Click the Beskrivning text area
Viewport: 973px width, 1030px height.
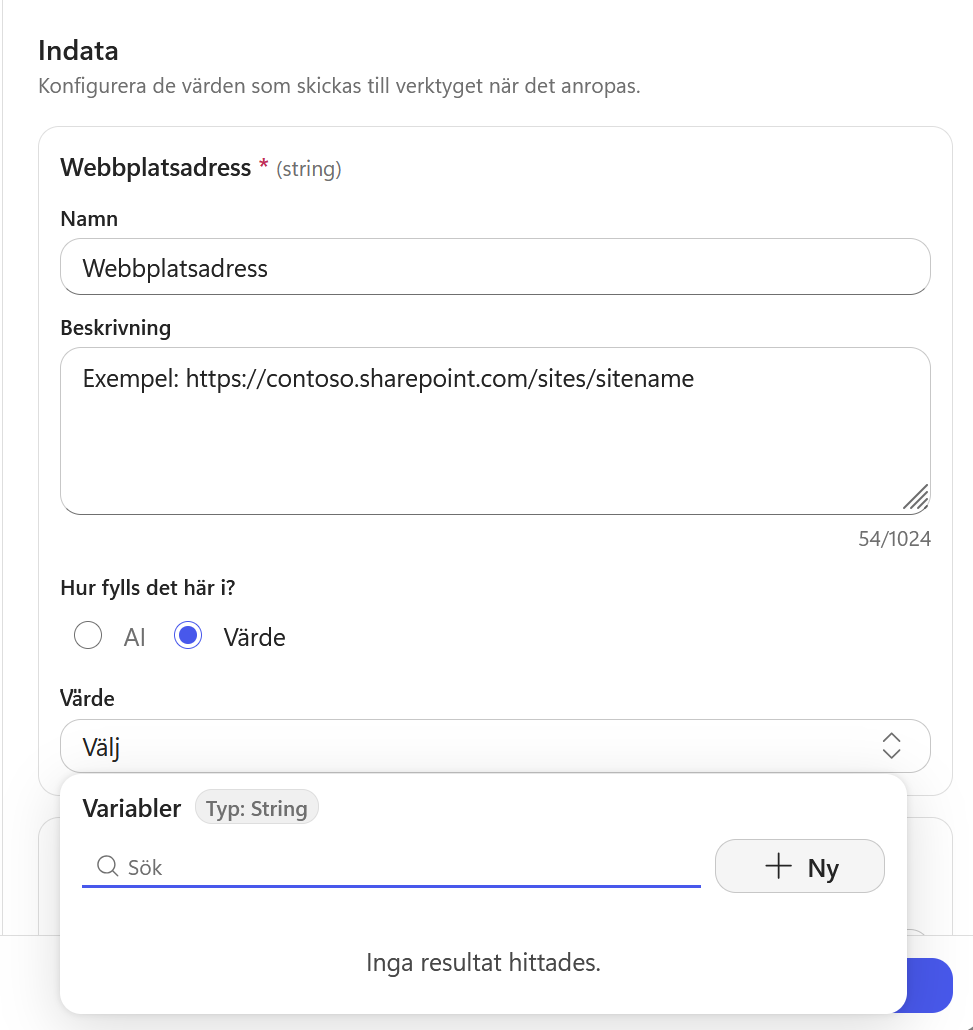point(495,431)
